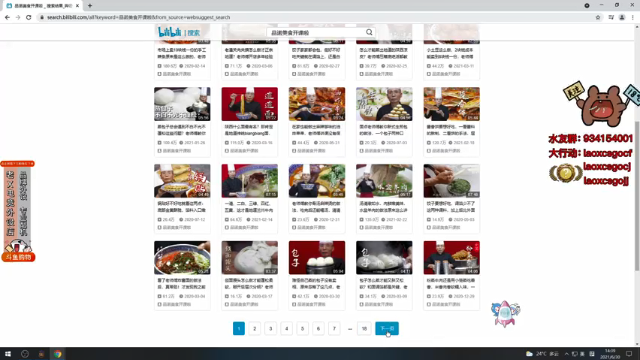Open the steaming 包子 video dated 2020-03-09
This screenshot has width=640, height=360.
click(384, 258)
